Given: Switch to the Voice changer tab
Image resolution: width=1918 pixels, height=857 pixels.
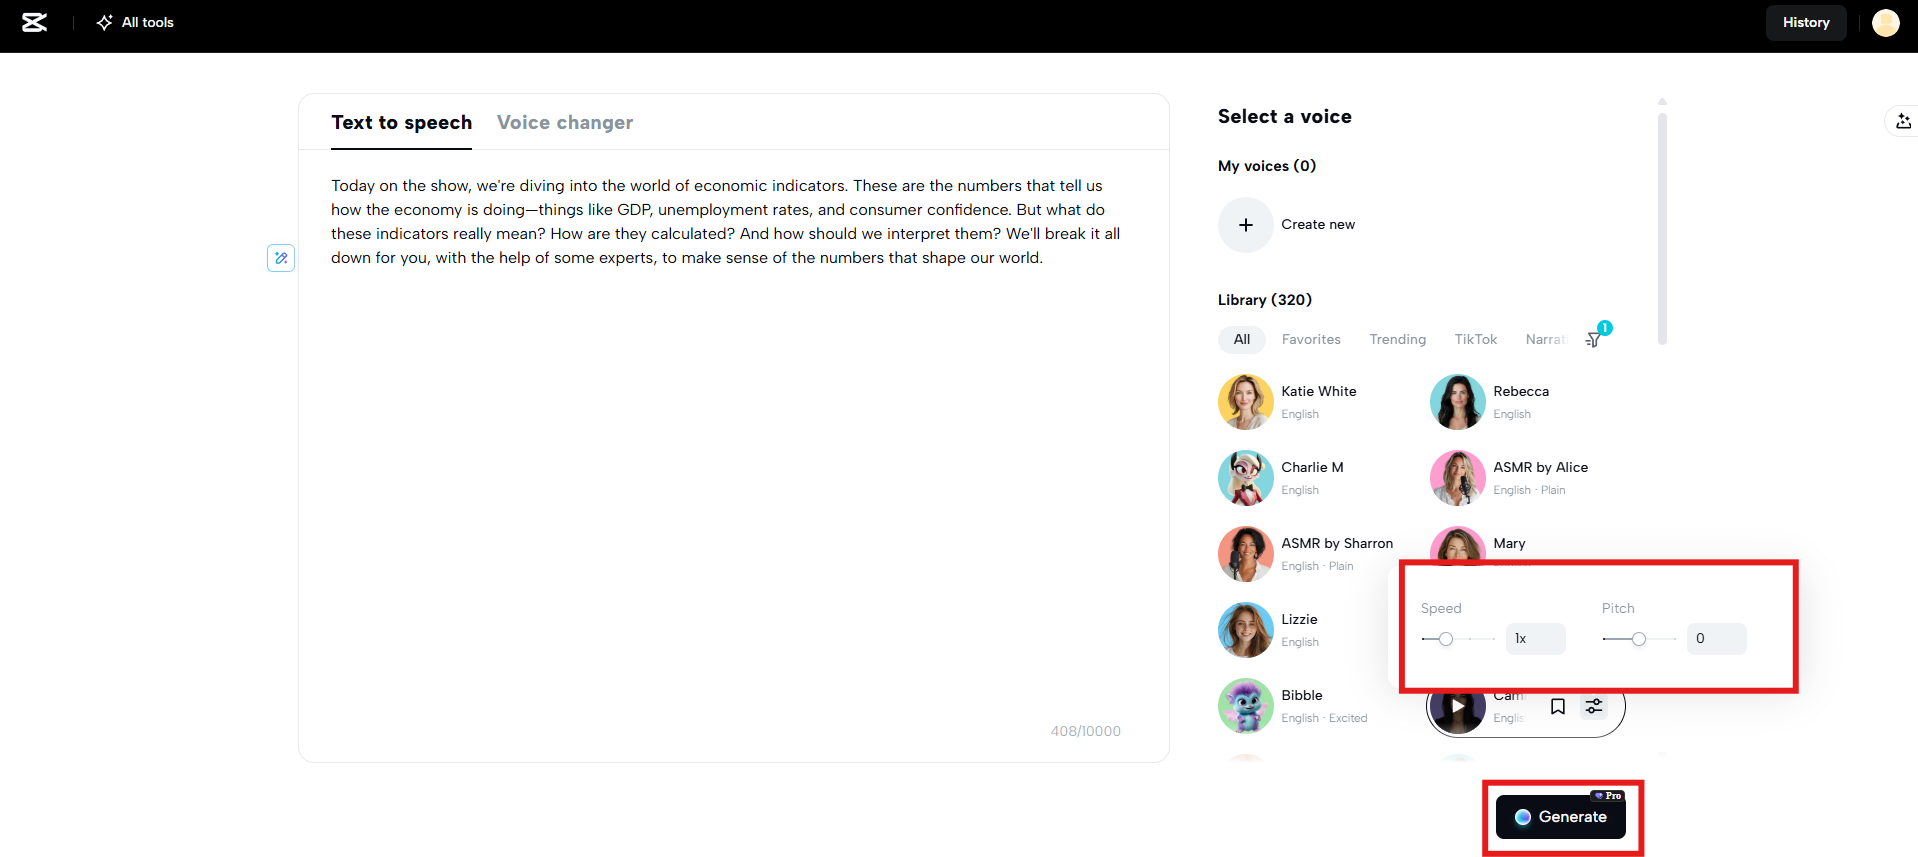Looking at the screenshot, I should (x=565, y=123).
